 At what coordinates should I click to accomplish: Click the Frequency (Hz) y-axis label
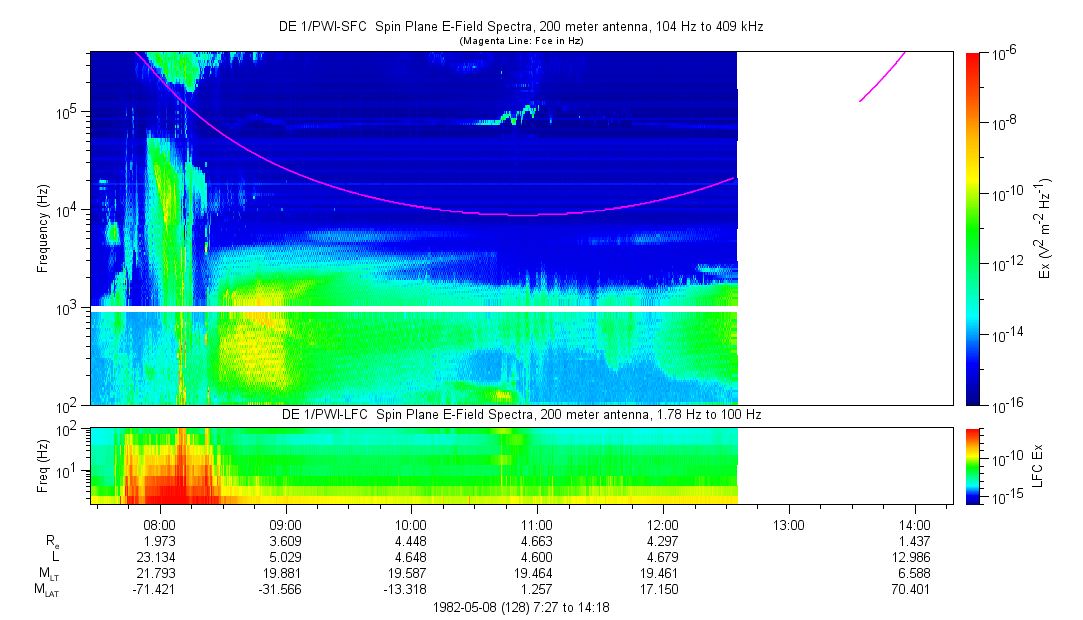coord(42,228)
